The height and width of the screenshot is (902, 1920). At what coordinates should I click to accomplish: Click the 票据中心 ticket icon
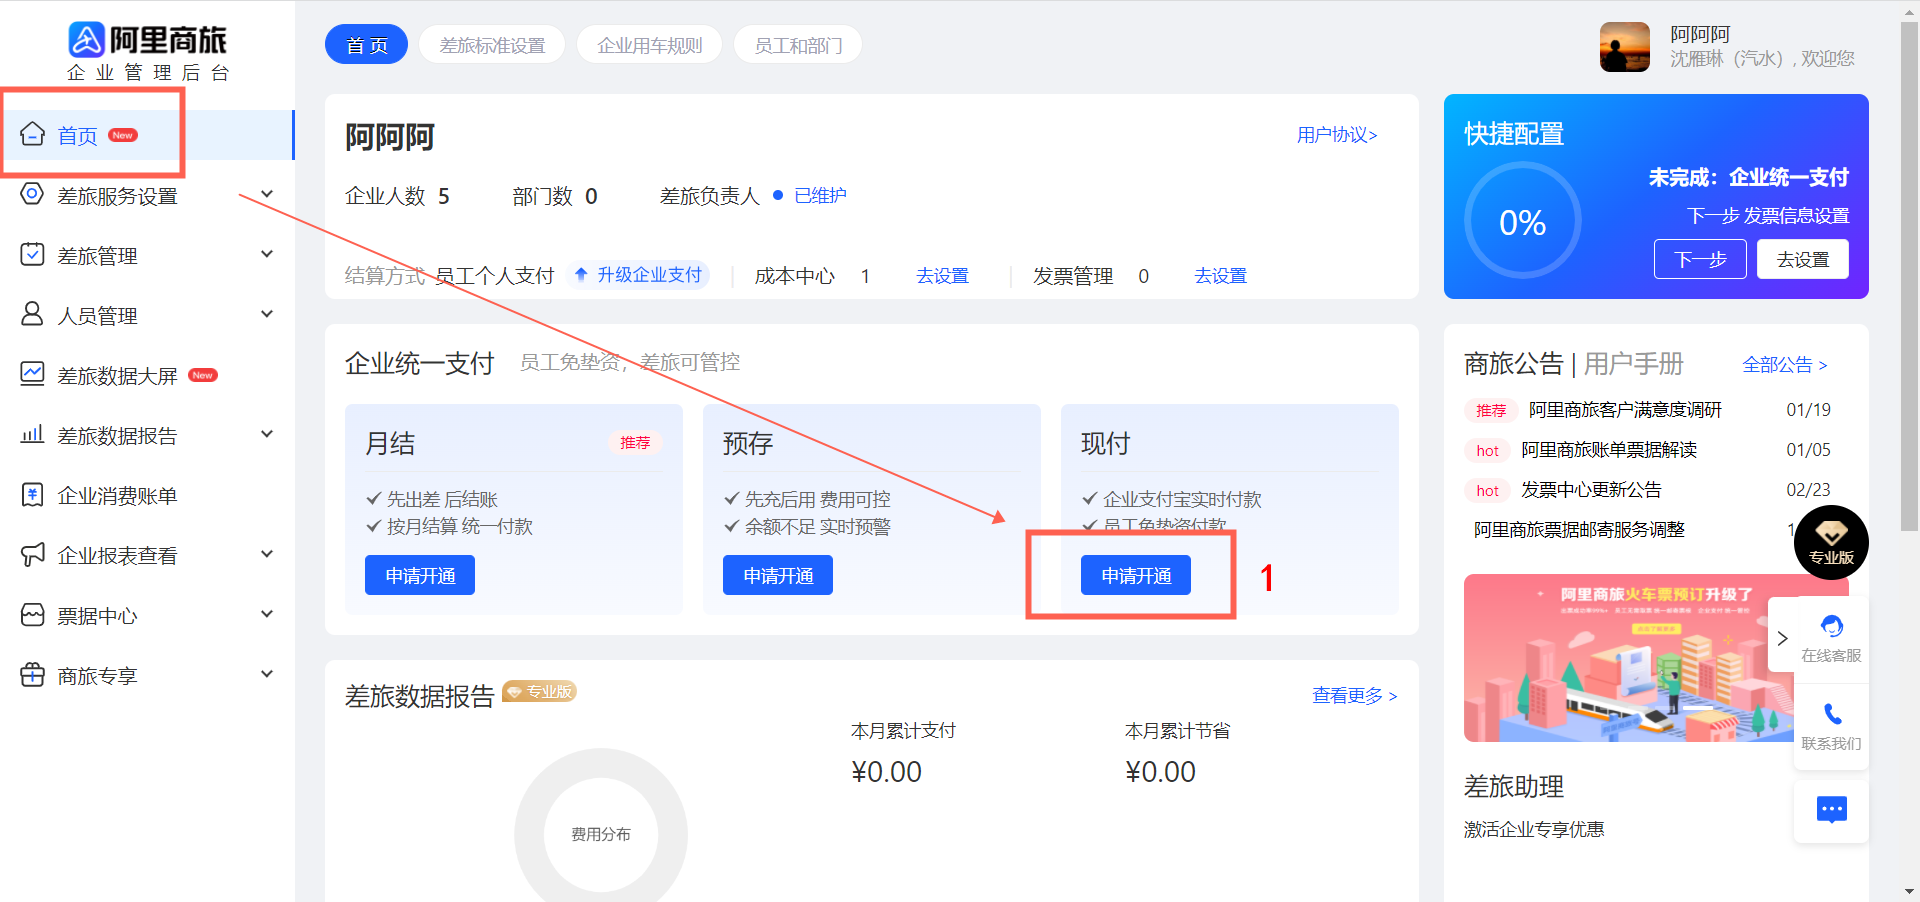[x=32, y=614]
